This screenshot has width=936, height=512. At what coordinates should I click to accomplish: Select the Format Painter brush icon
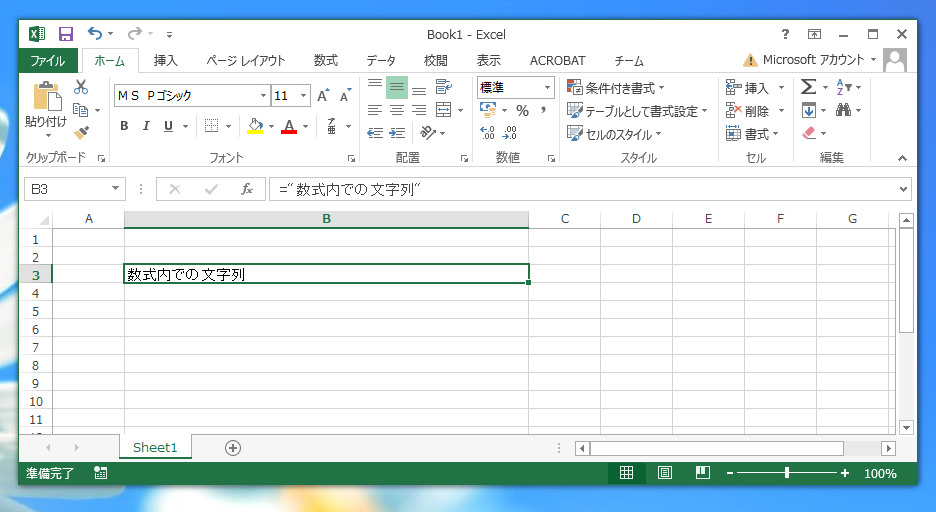81,132
